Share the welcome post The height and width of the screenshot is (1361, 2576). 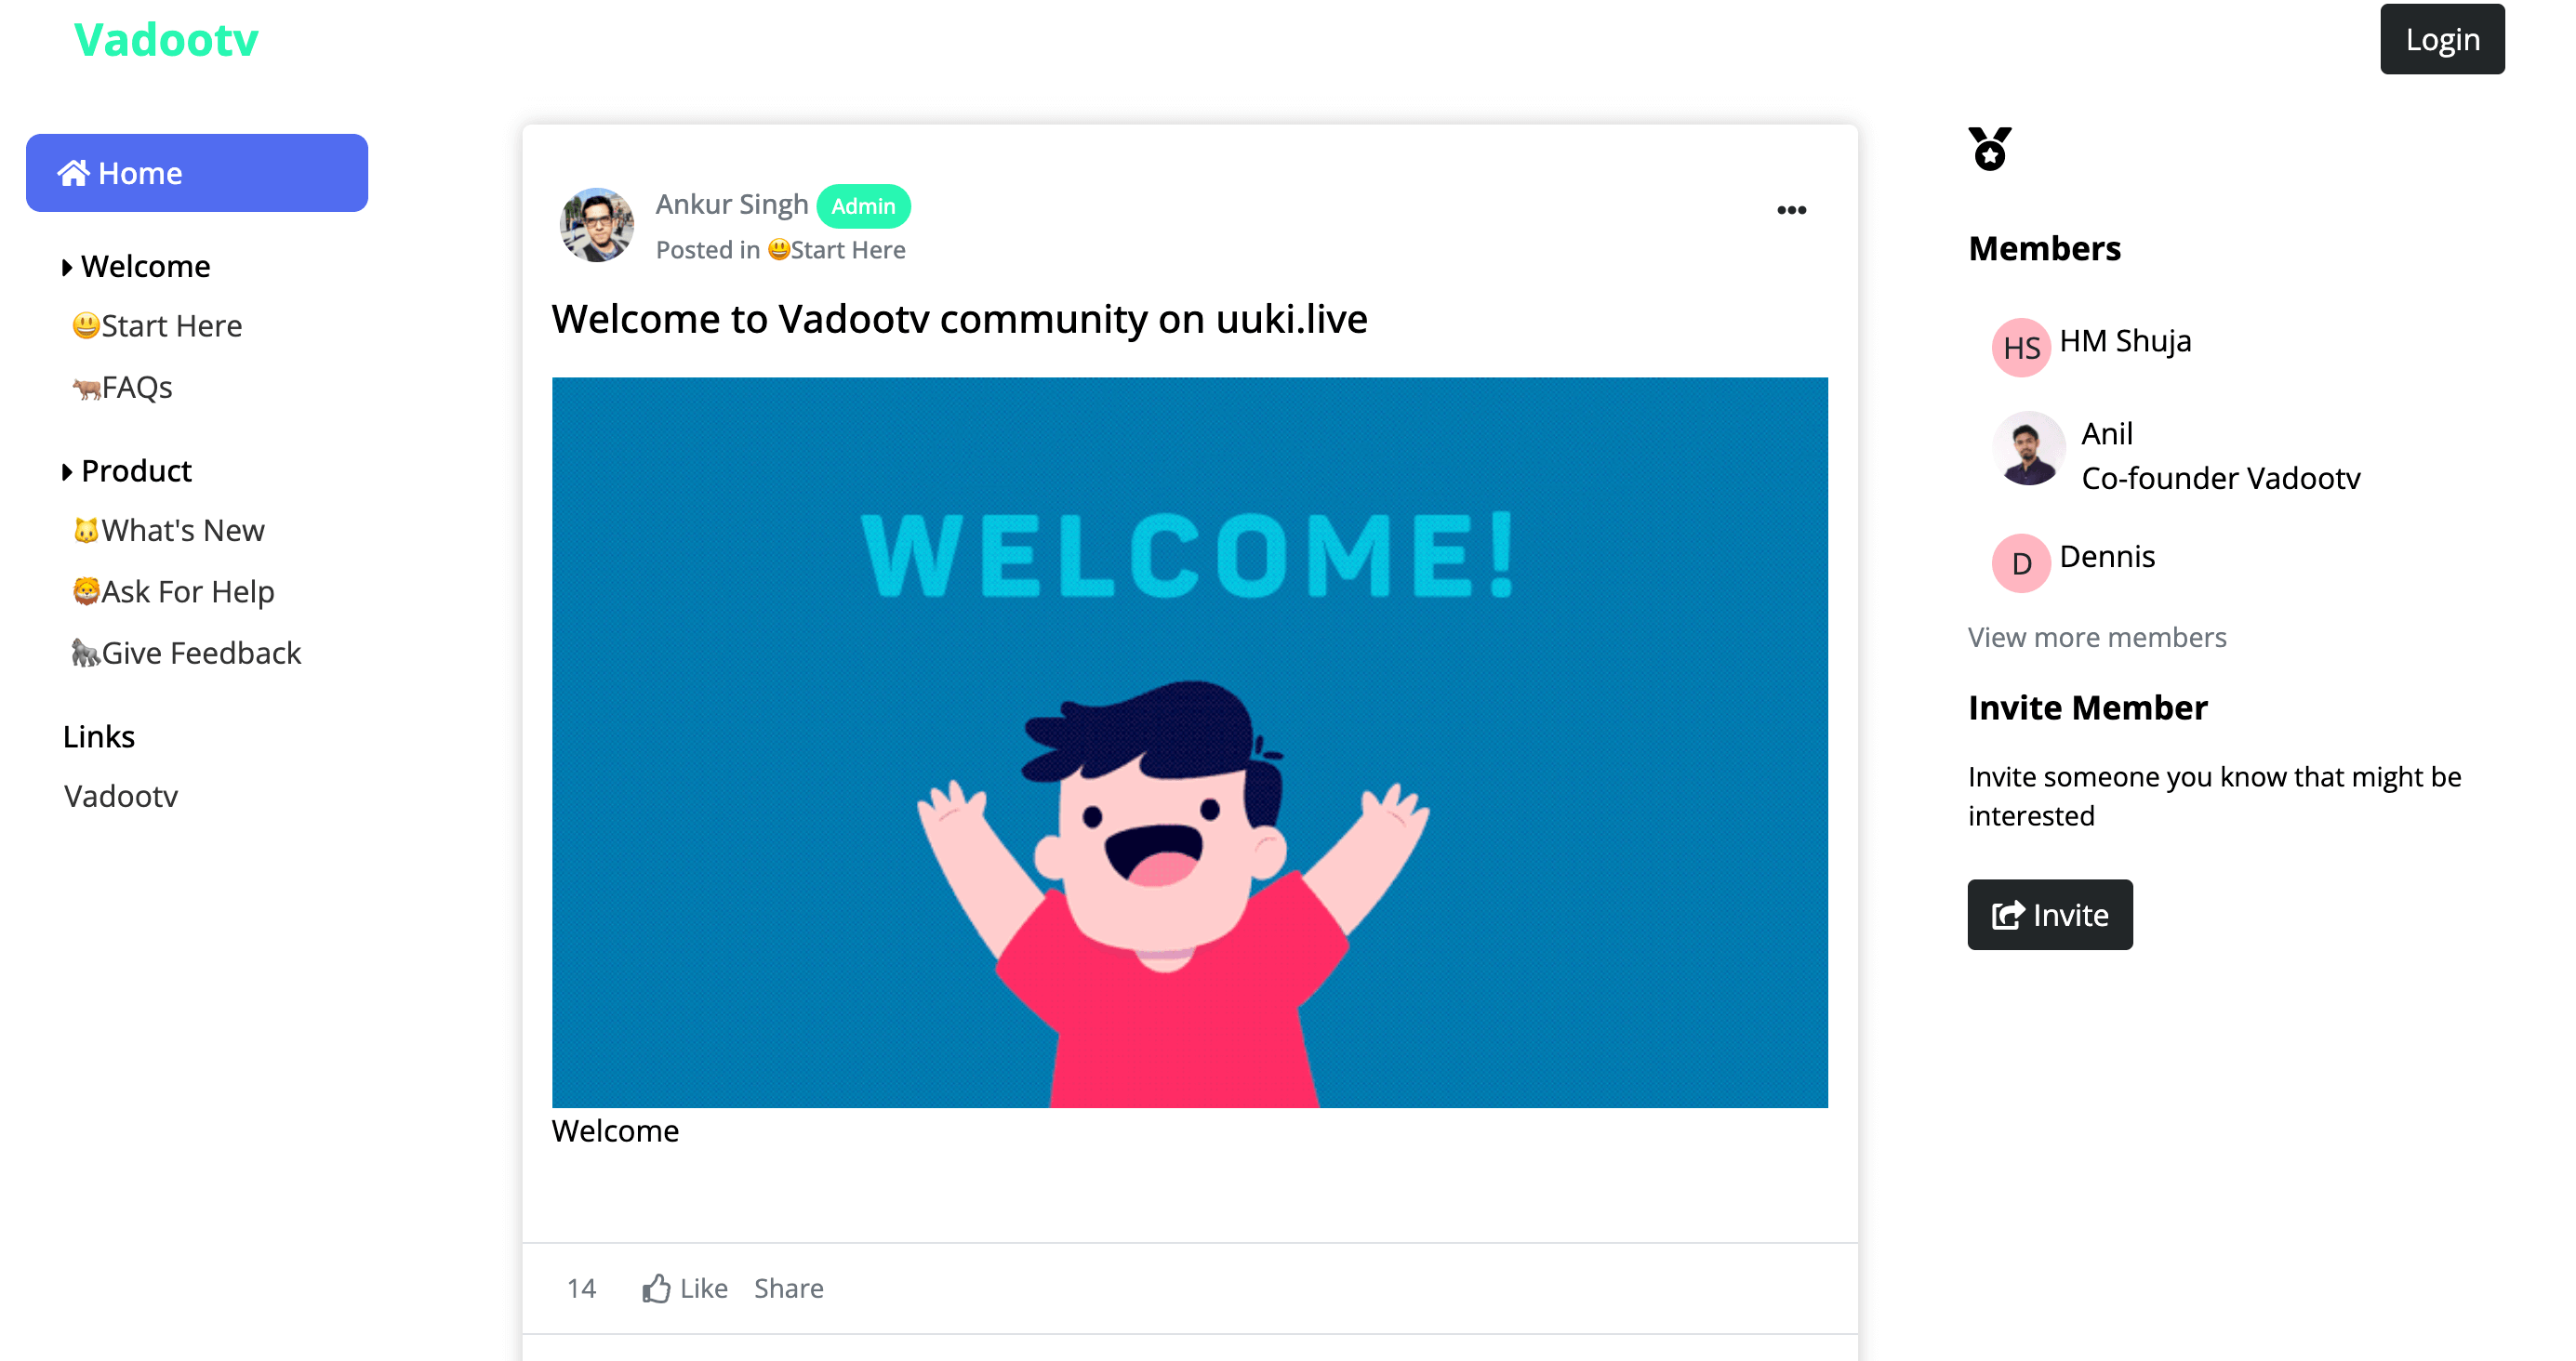[x=789, y=1288]
